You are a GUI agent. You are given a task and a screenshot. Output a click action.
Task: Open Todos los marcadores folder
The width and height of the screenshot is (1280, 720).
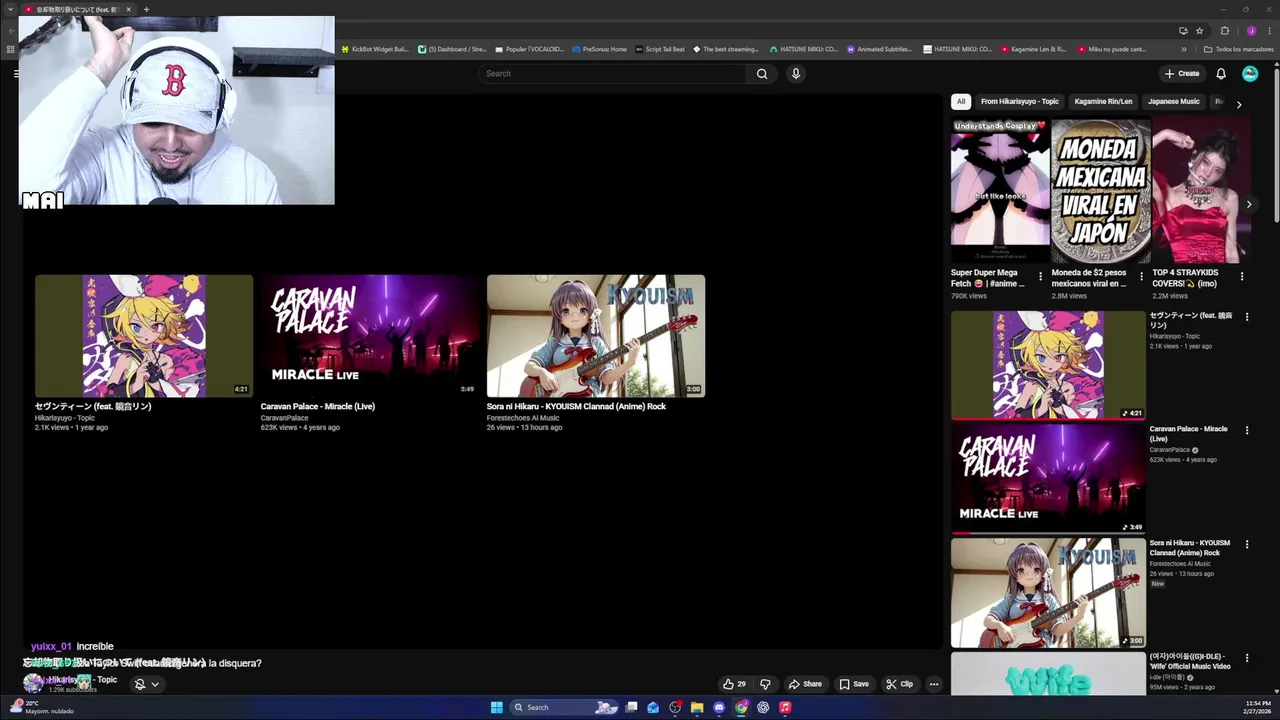click(x=1238, y=49)
